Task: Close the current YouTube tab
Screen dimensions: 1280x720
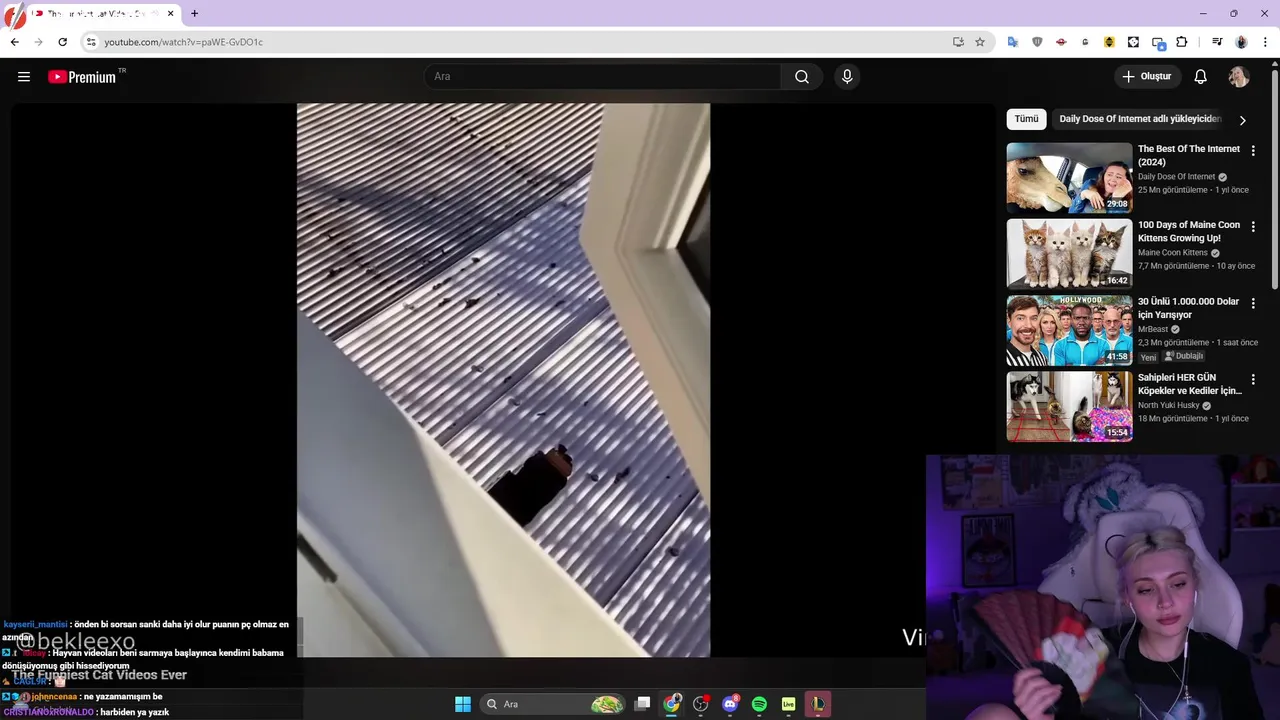Action: [x=171, y=14]
